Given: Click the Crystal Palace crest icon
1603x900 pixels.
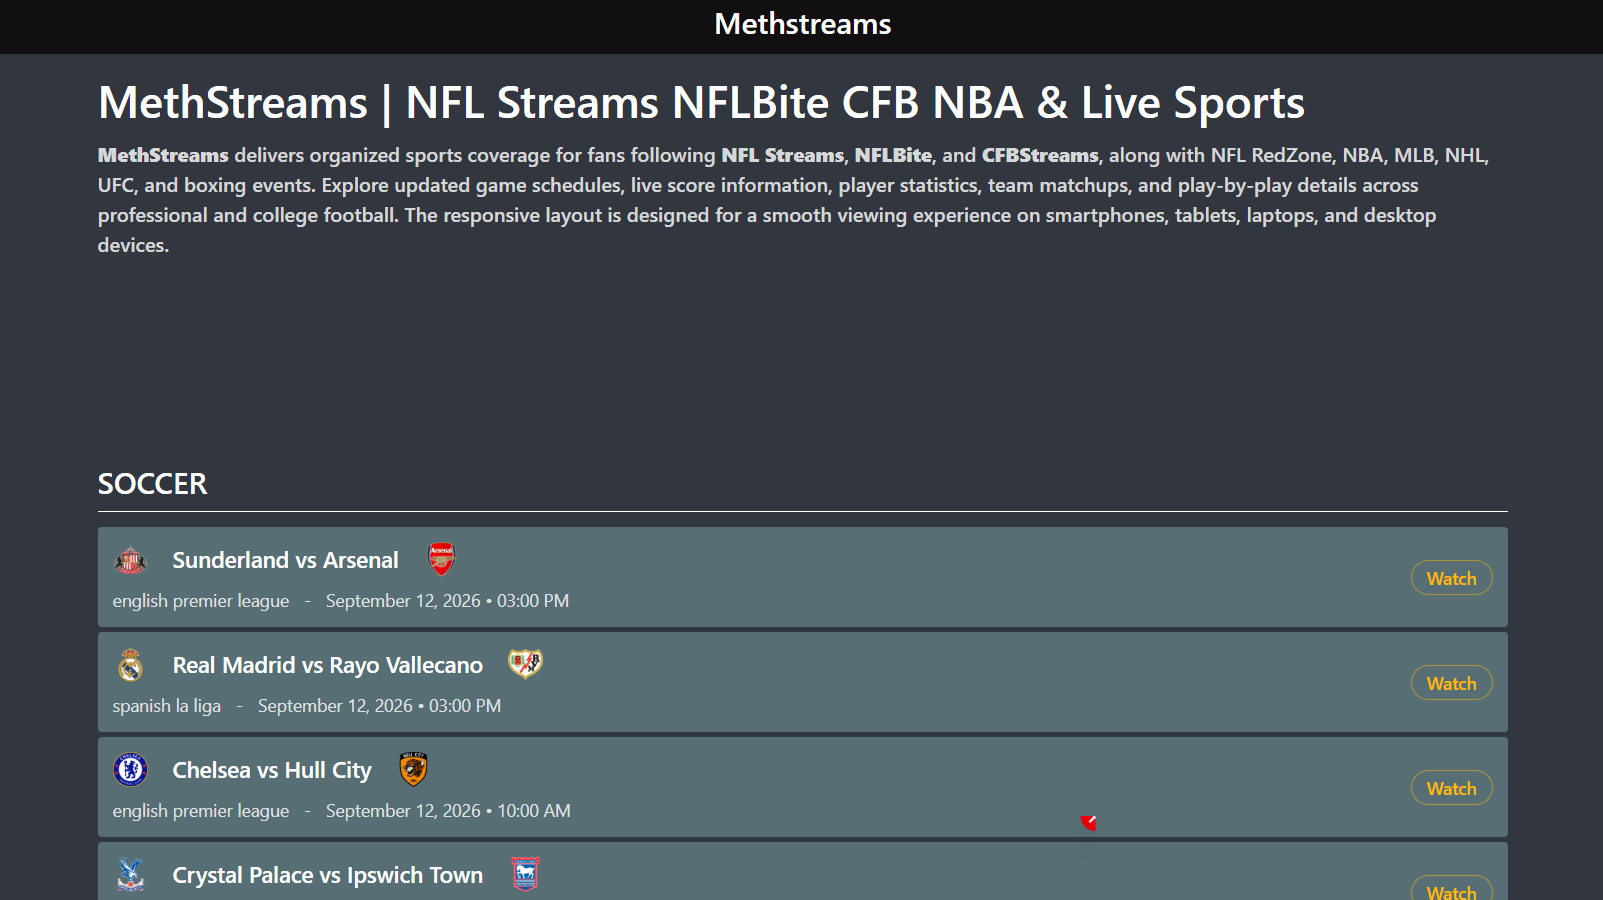Looking at the screenshot, I should coord(131,875).
